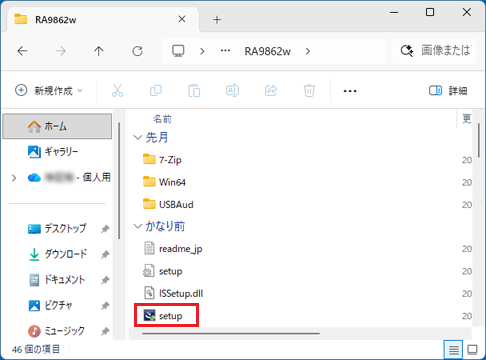
Task: Expand chevron after RA9862w breadcrumb
Action: tap(308, 51)
